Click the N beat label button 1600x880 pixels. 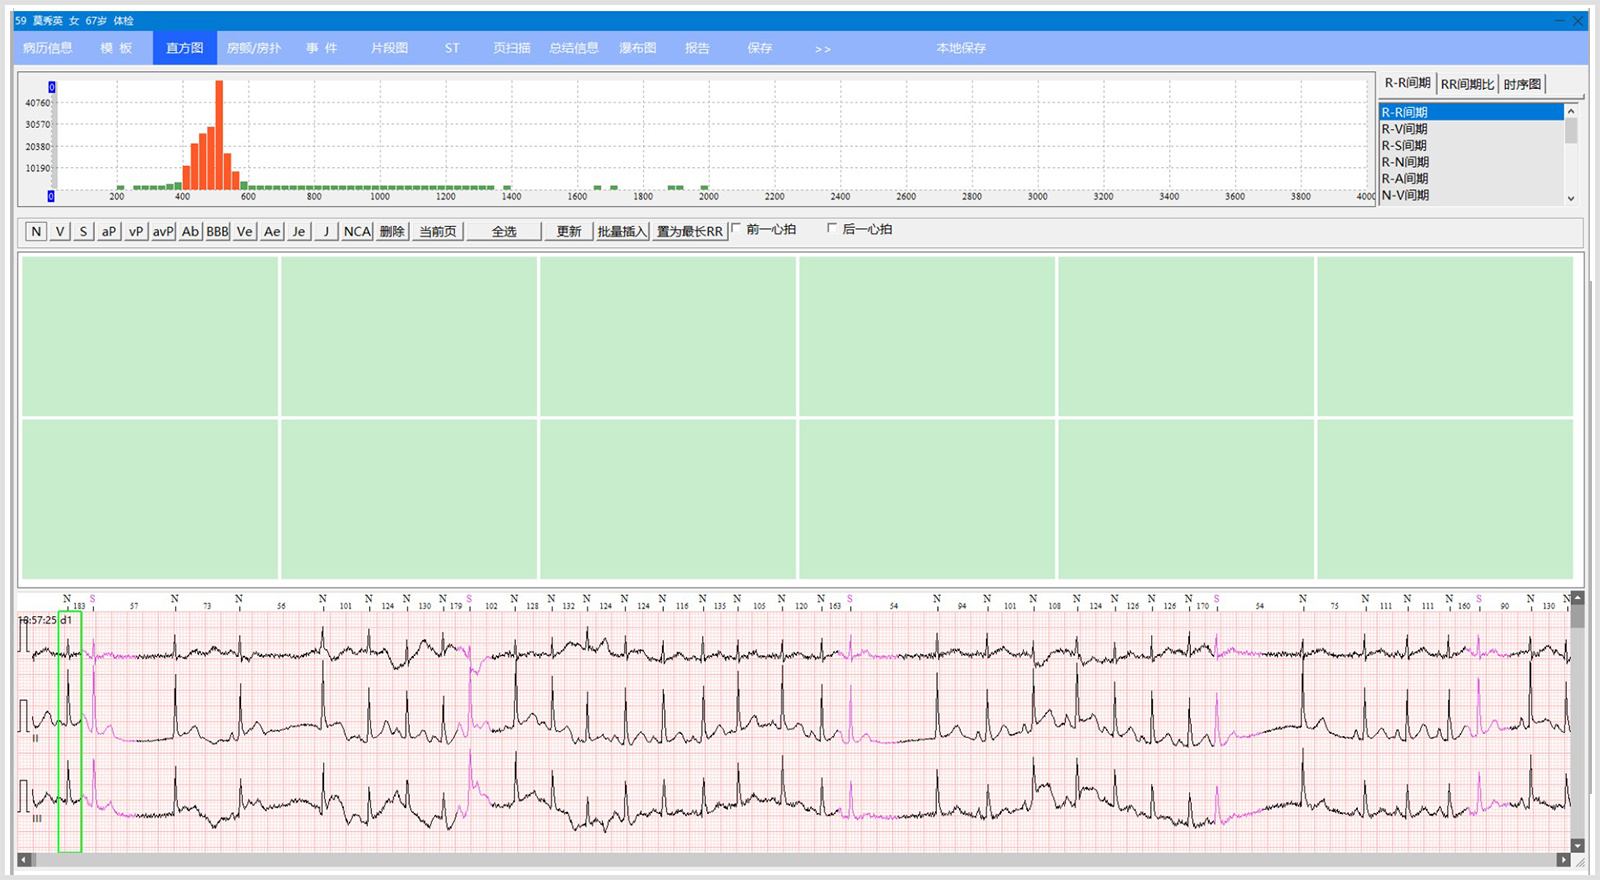pos(36,231)
